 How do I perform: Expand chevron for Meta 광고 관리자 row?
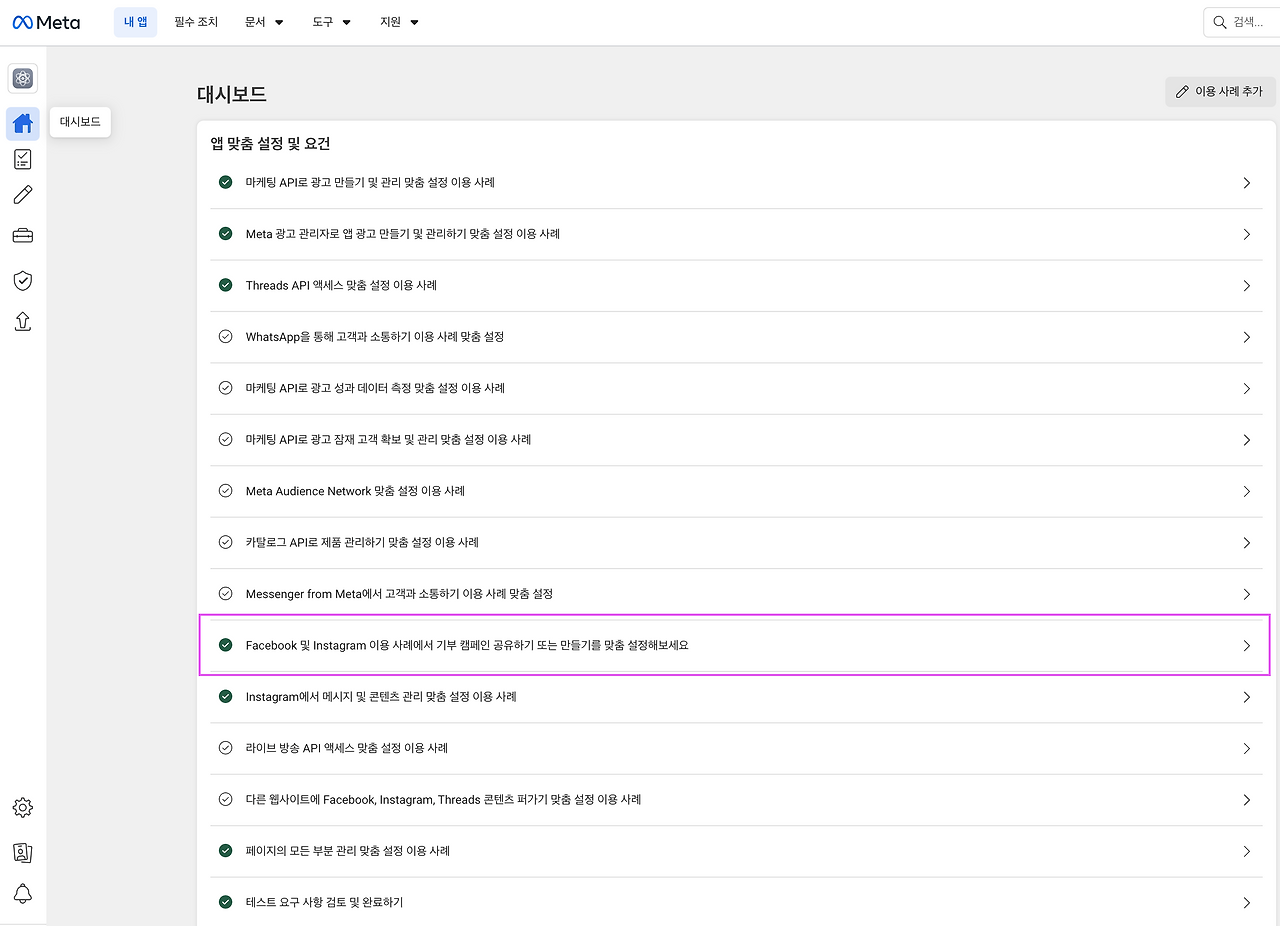(1246, 234)
